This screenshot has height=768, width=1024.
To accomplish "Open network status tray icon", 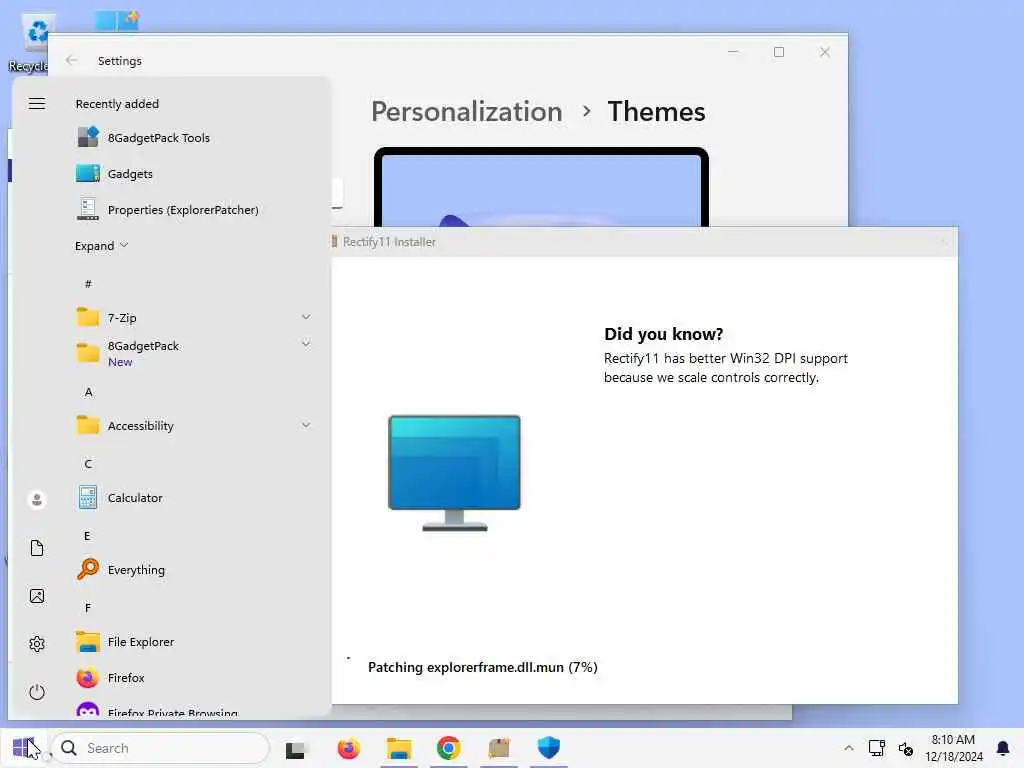I will pyautogui.click(x=876, y=748).
